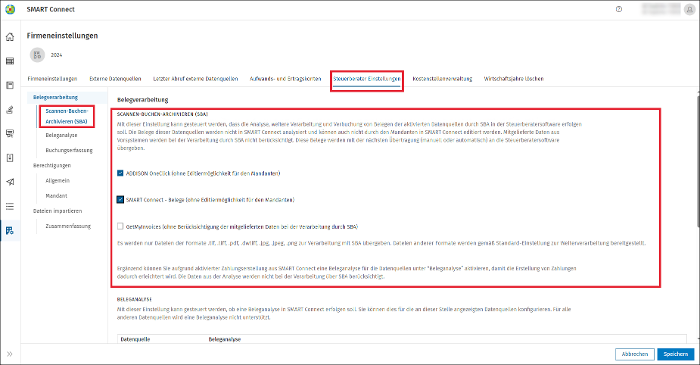Select Berechtigungen in the left tree
The image size is (700, 365).
click(x=52, y=166)
